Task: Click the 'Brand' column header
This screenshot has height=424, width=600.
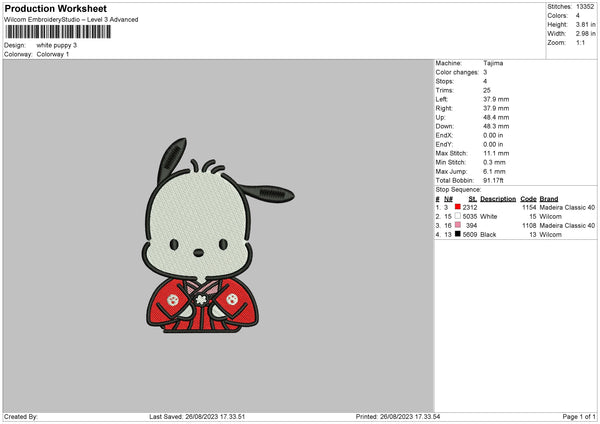Action: point(549,199)
